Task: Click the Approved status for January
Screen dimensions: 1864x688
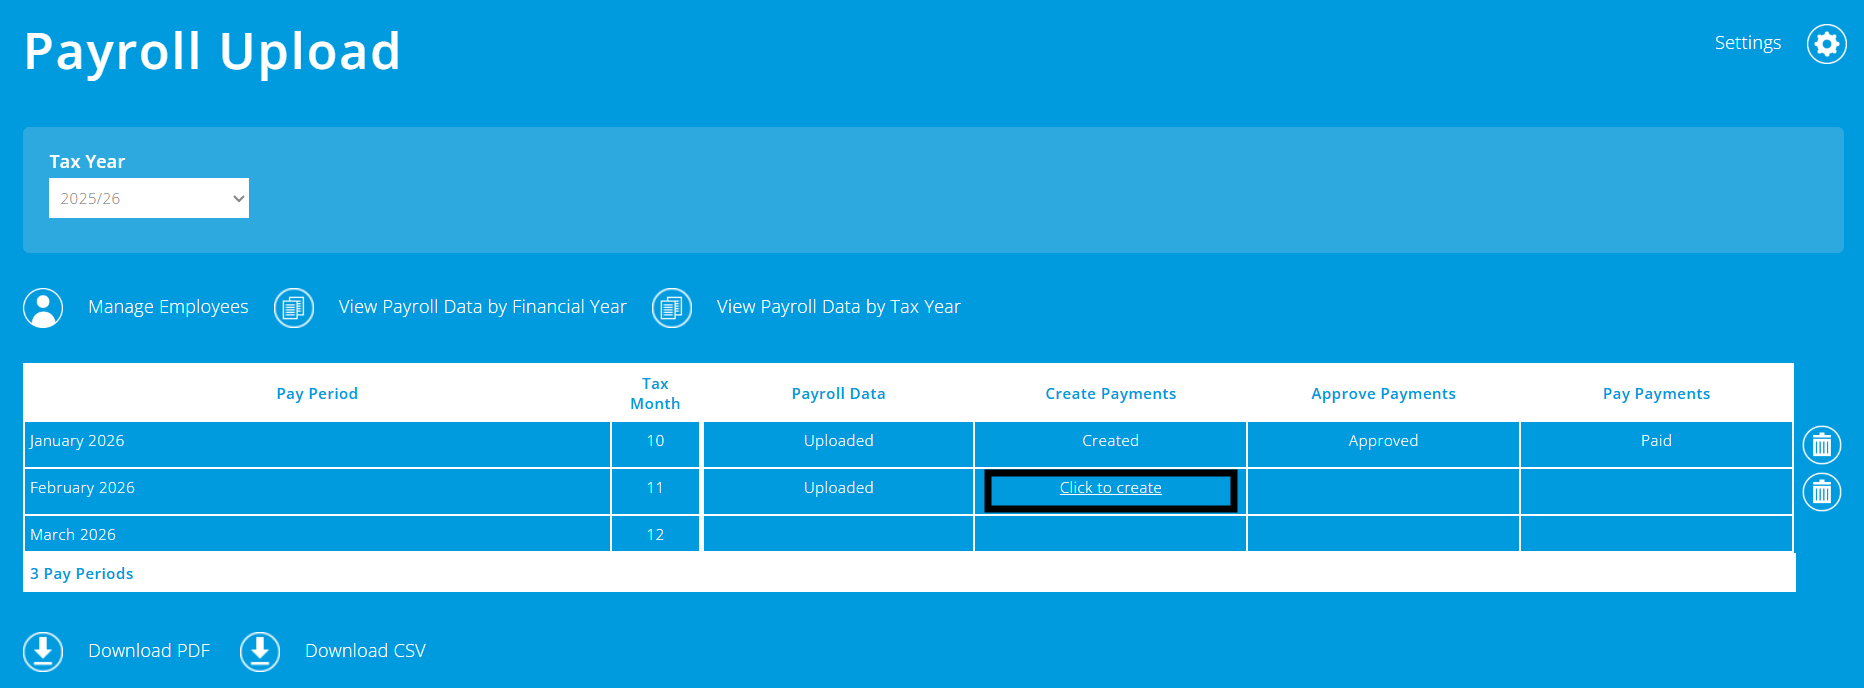Action: click(1383, 441)
